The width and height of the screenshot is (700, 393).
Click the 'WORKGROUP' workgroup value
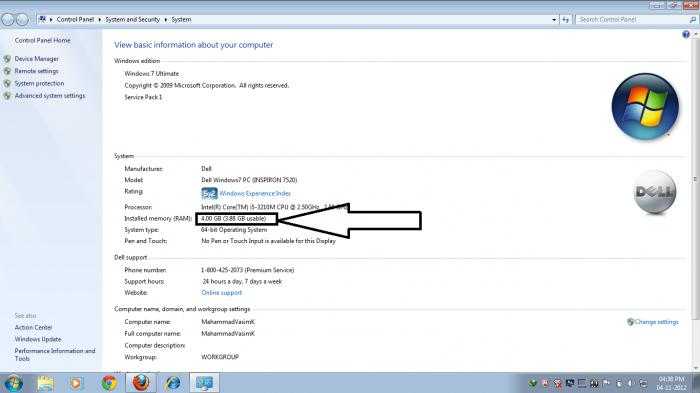[x=220, y=357]
